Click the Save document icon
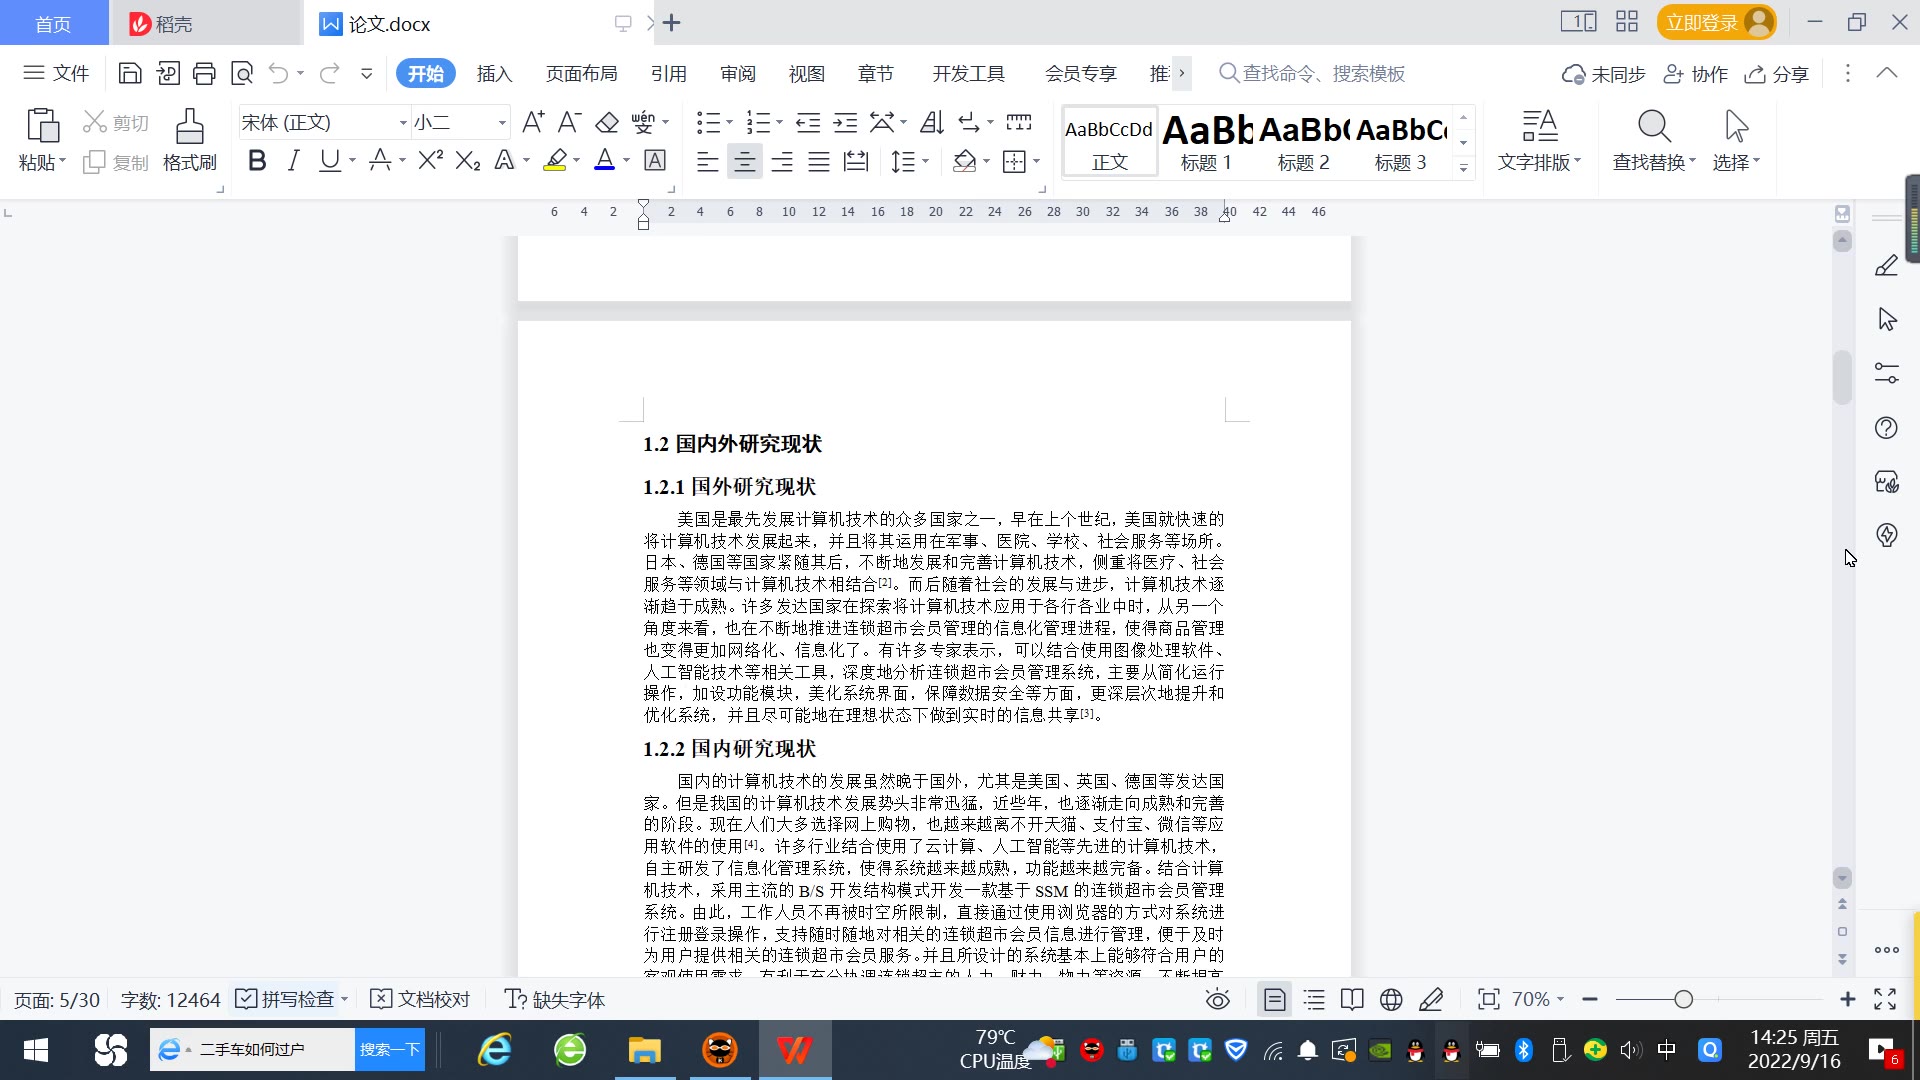 [130, 73]
